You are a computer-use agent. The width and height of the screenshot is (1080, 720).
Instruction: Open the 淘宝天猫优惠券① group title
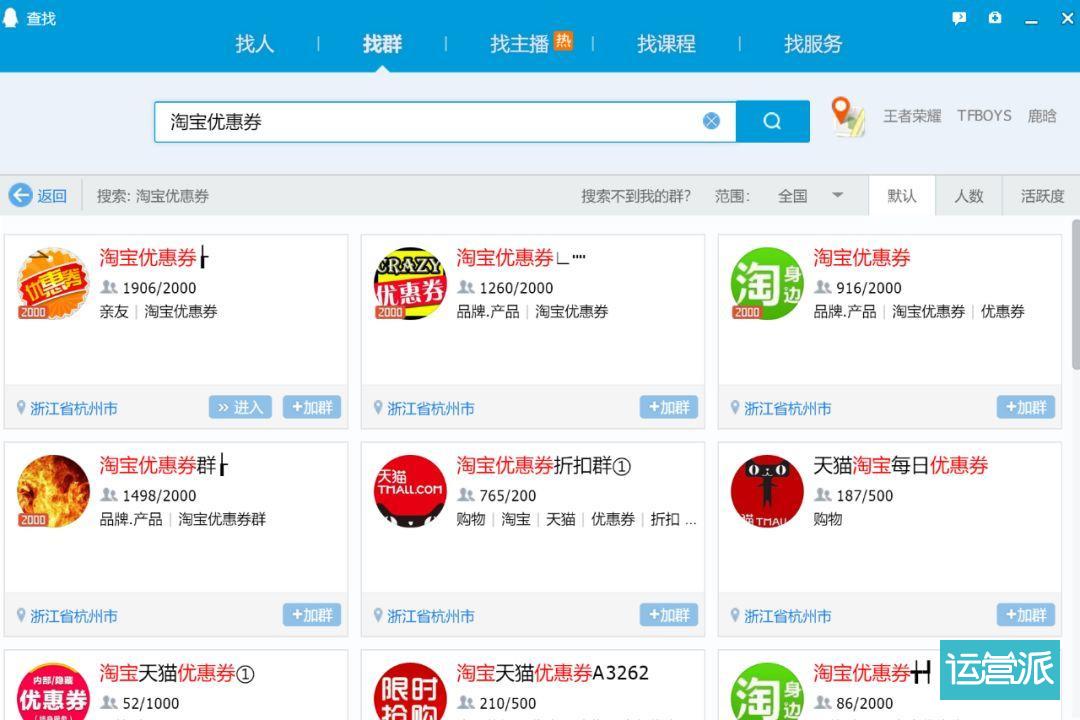coord(177,673)
